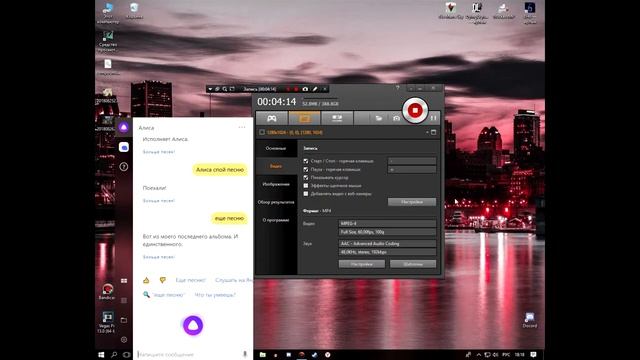Open the Recycle Bin desktop icon
The width and height of the screenshot is (640, 360).
(134, 11)
